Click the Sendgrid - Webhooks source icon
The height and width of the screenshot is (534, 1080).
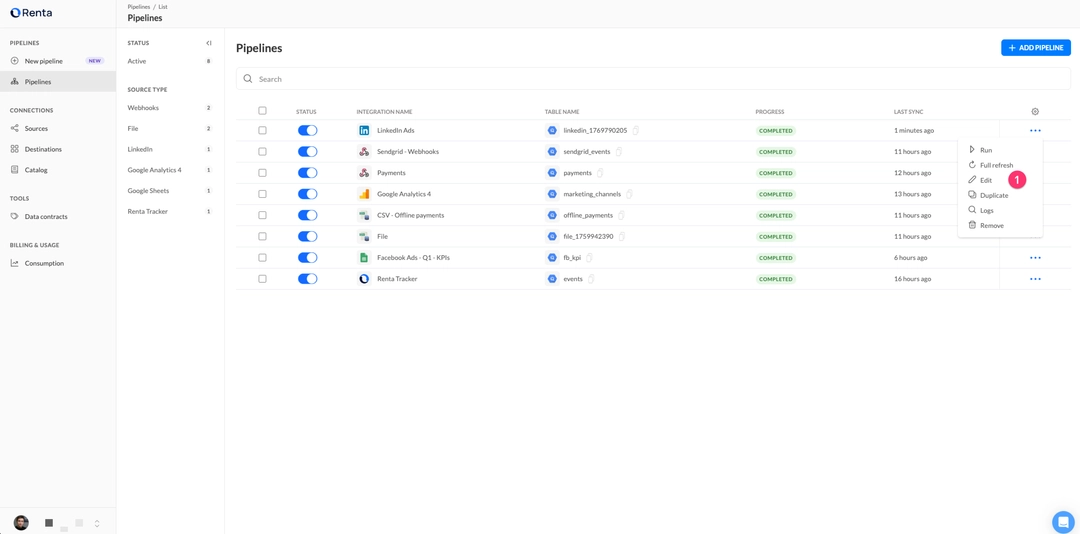tap(364, 152)
